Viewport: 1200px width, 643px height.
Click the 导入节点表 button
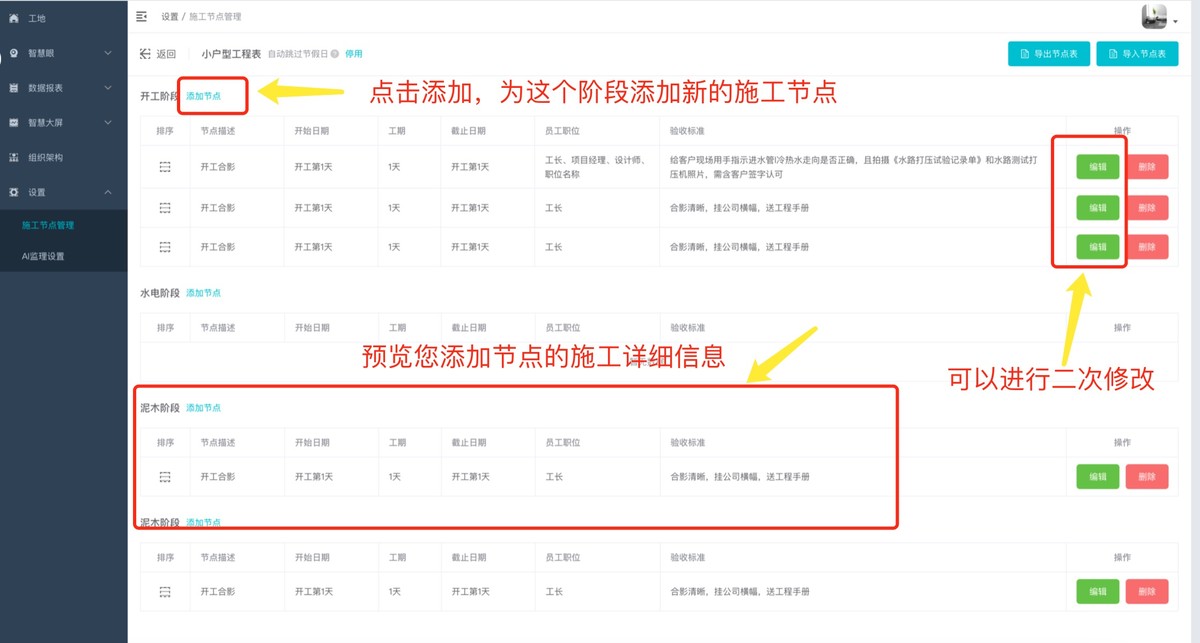point(1137,54)
